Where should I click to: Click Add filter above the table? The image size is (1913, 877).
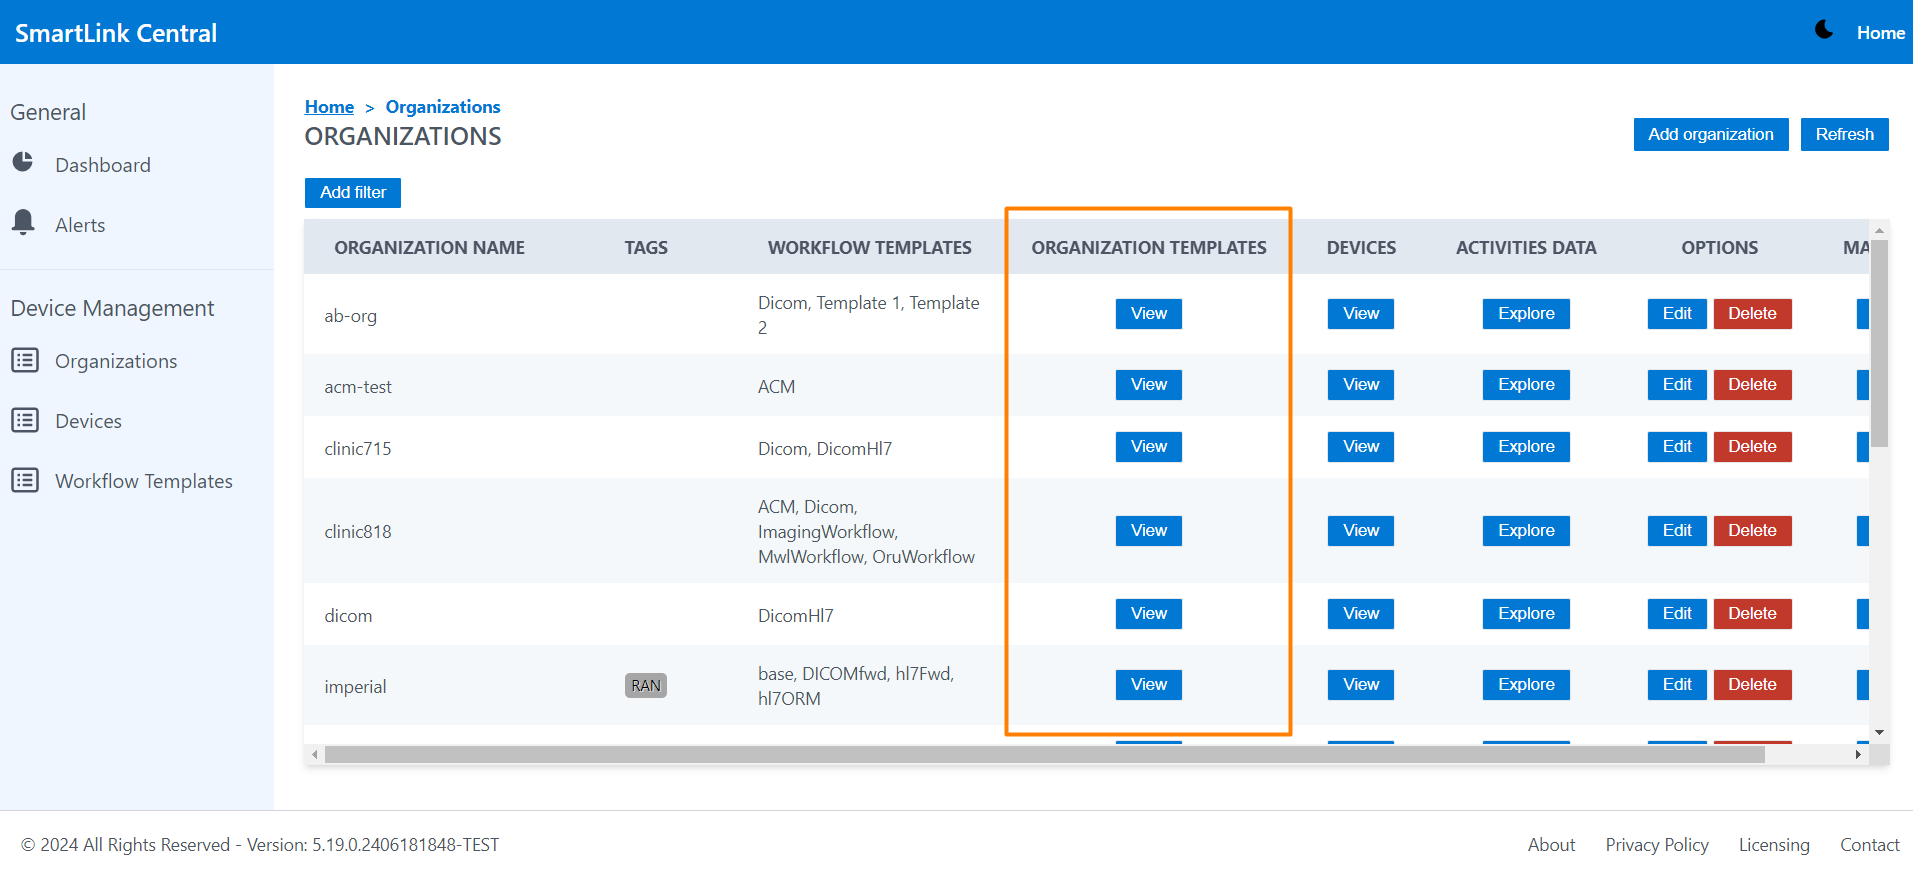click(x=352, y=192)
